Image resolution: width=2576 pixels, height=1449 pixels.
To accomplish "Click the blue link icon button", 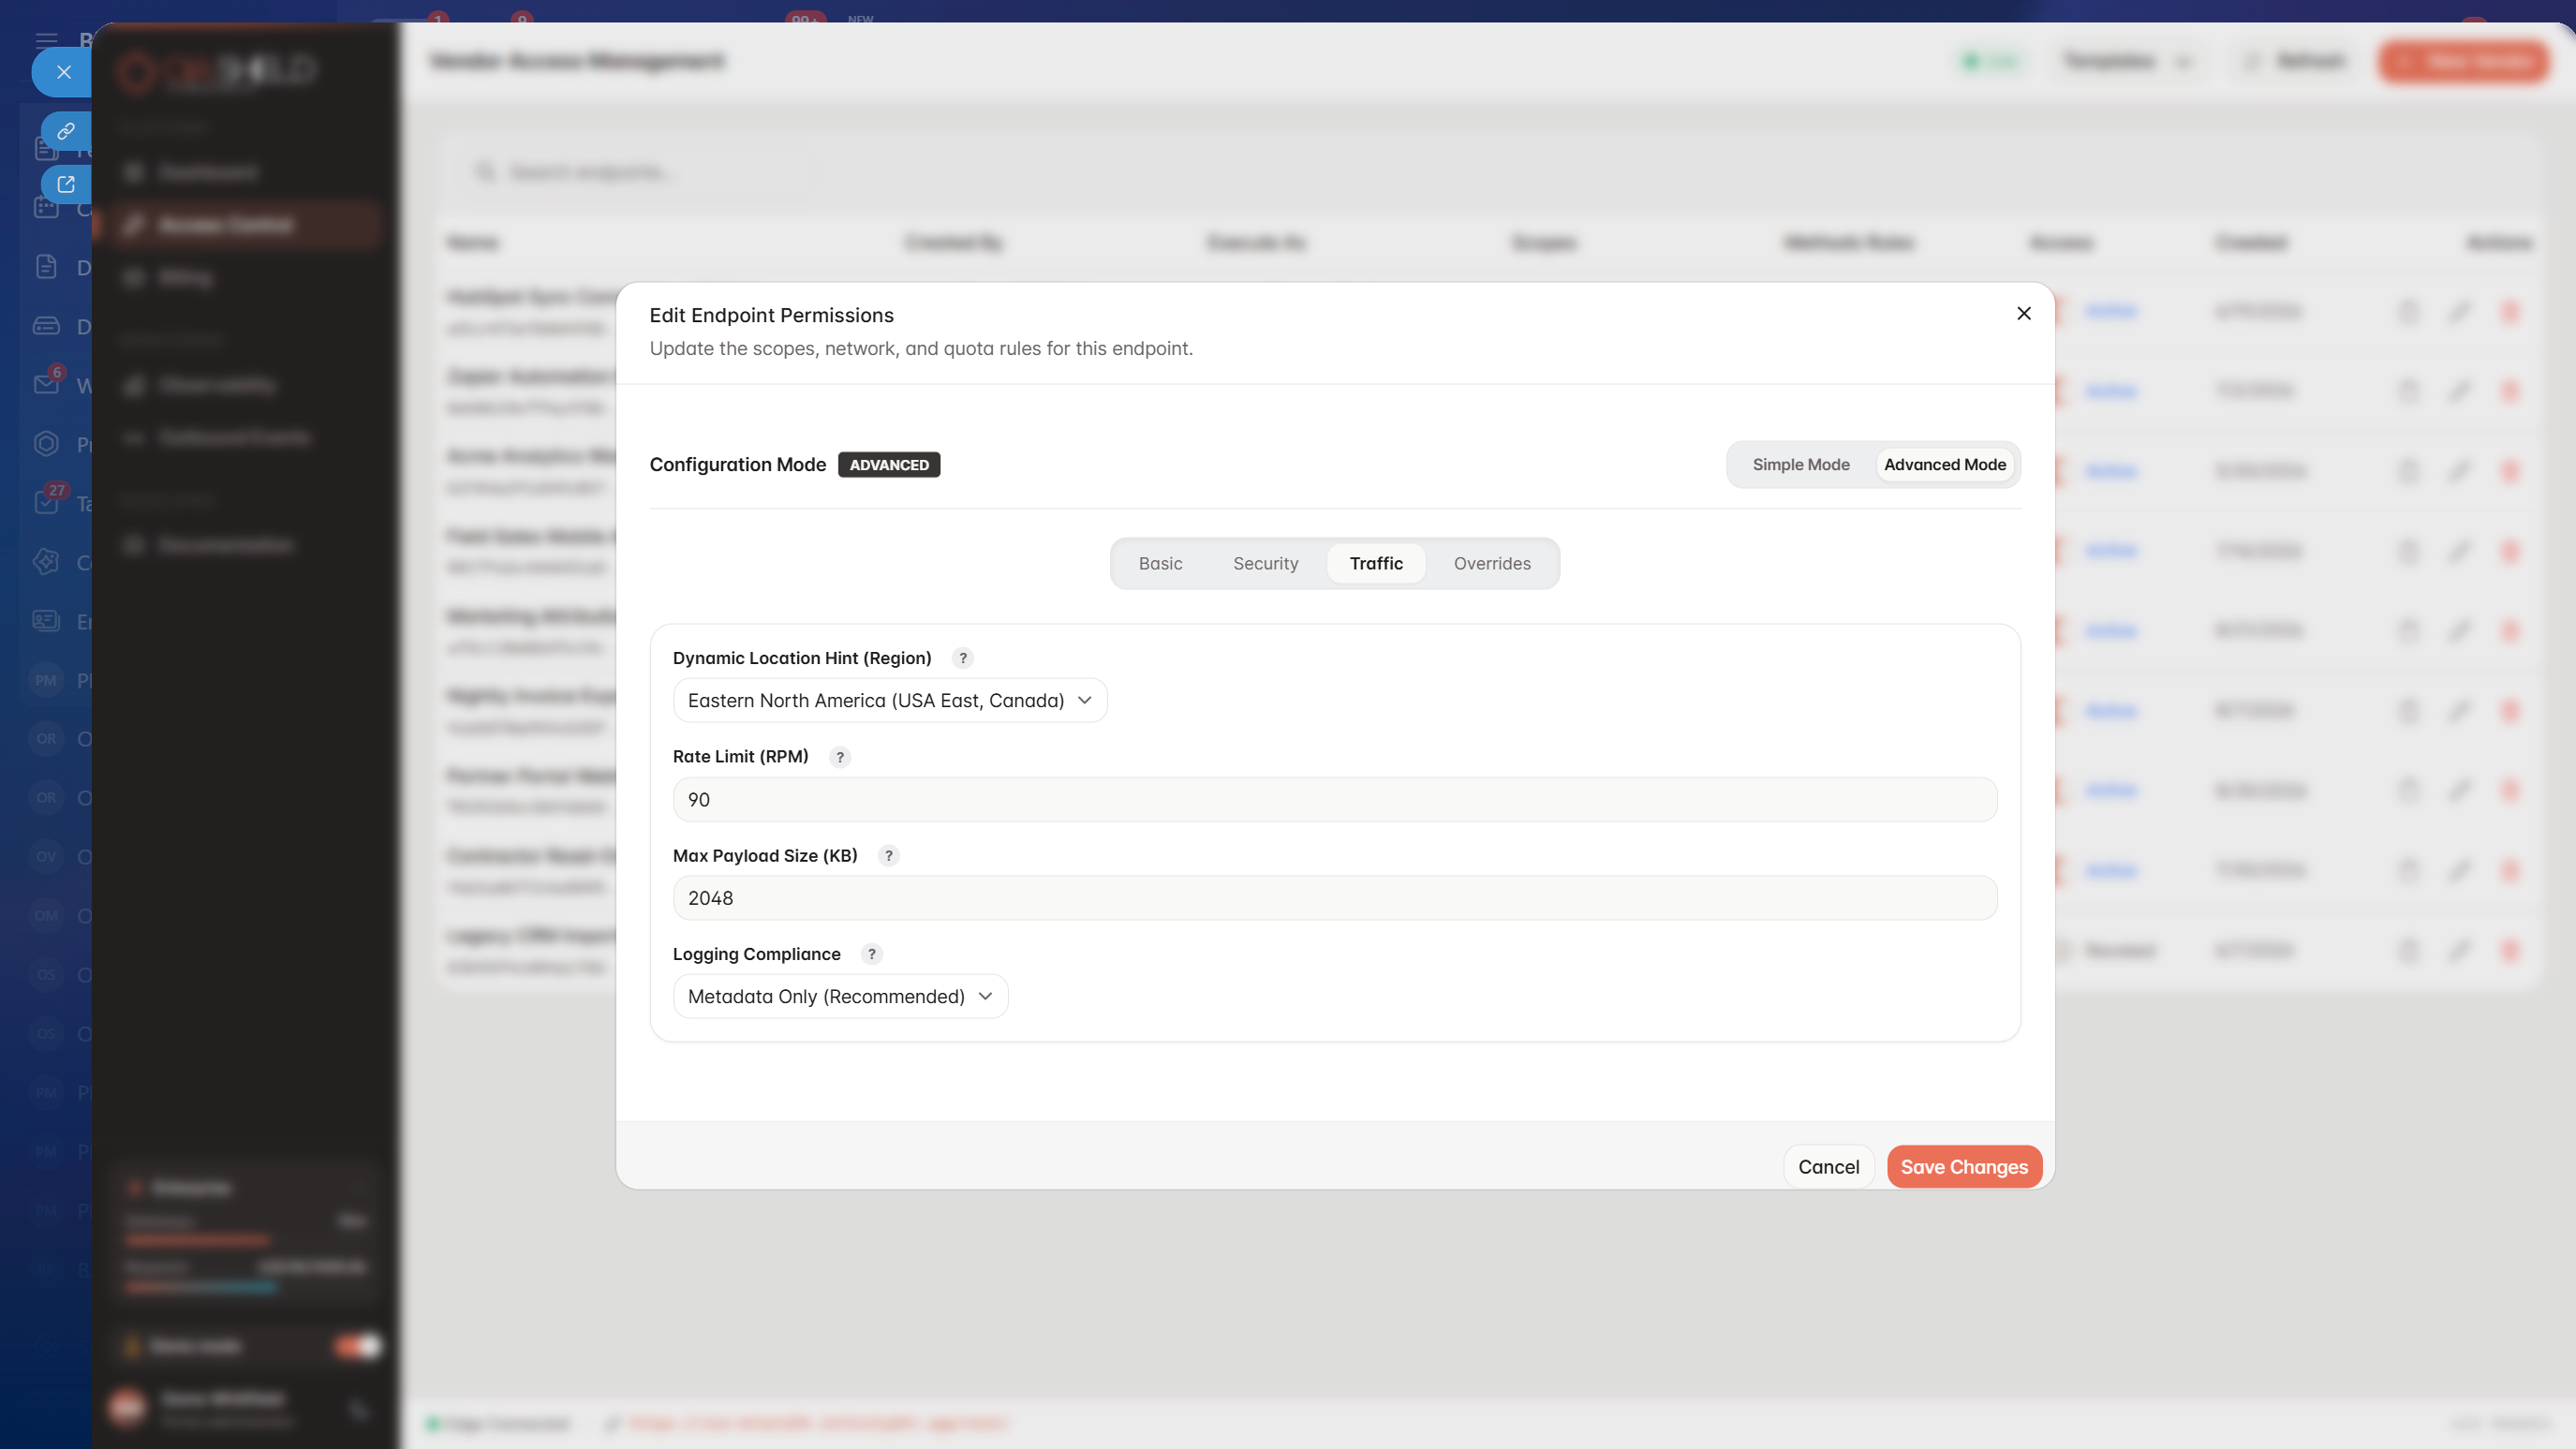I will pyautogui.click(x=66, y=131).
